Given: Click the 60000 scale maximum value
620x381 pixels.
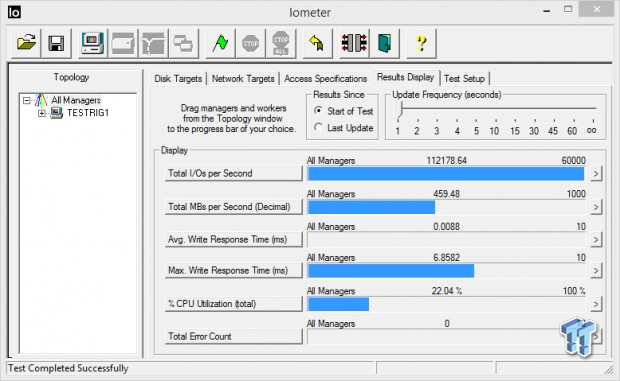Looking at the screenshot, I should (x=573, y=160).
